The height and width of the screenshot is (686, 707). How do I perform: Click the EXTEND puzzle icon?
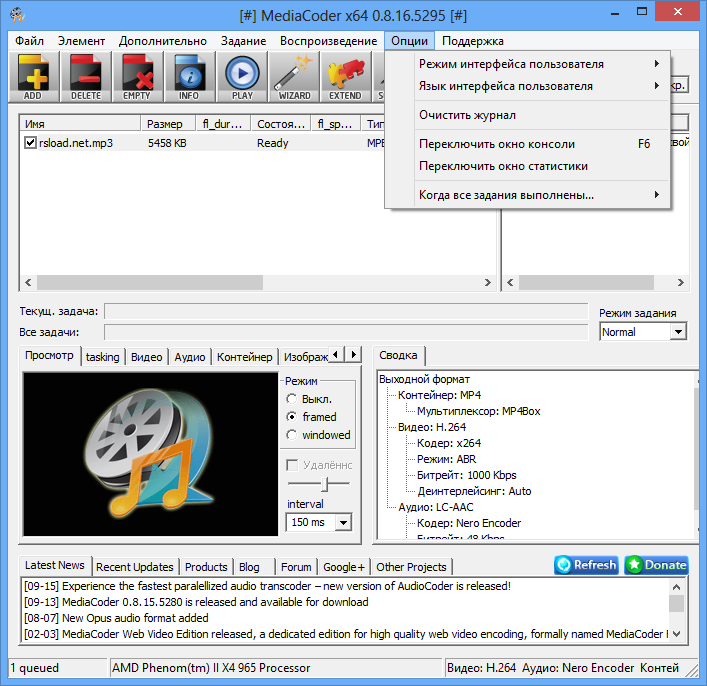point(345,77)
